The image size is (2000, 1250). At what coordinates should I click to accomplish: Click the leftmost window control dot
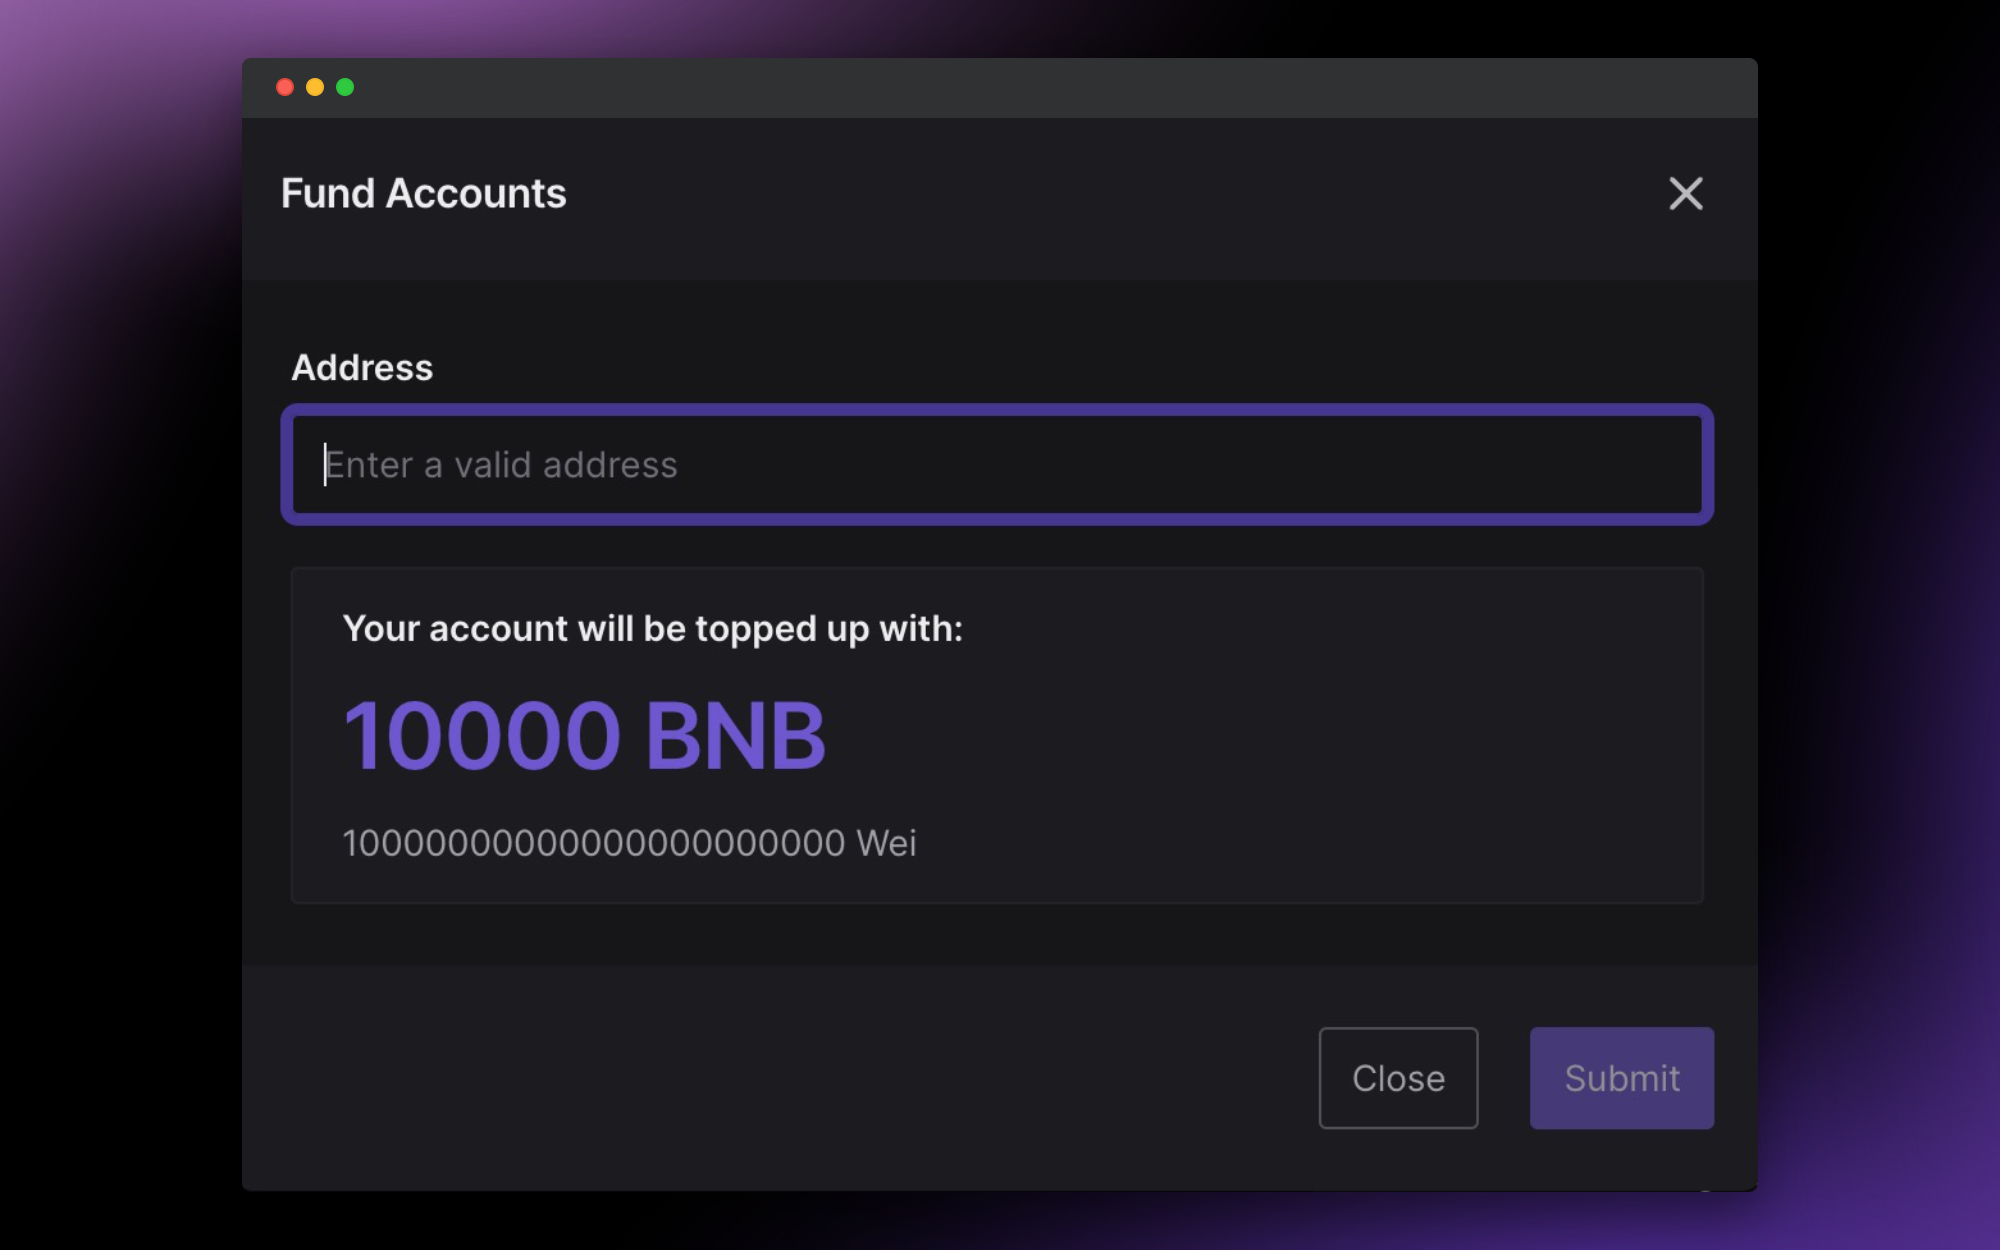285,87
